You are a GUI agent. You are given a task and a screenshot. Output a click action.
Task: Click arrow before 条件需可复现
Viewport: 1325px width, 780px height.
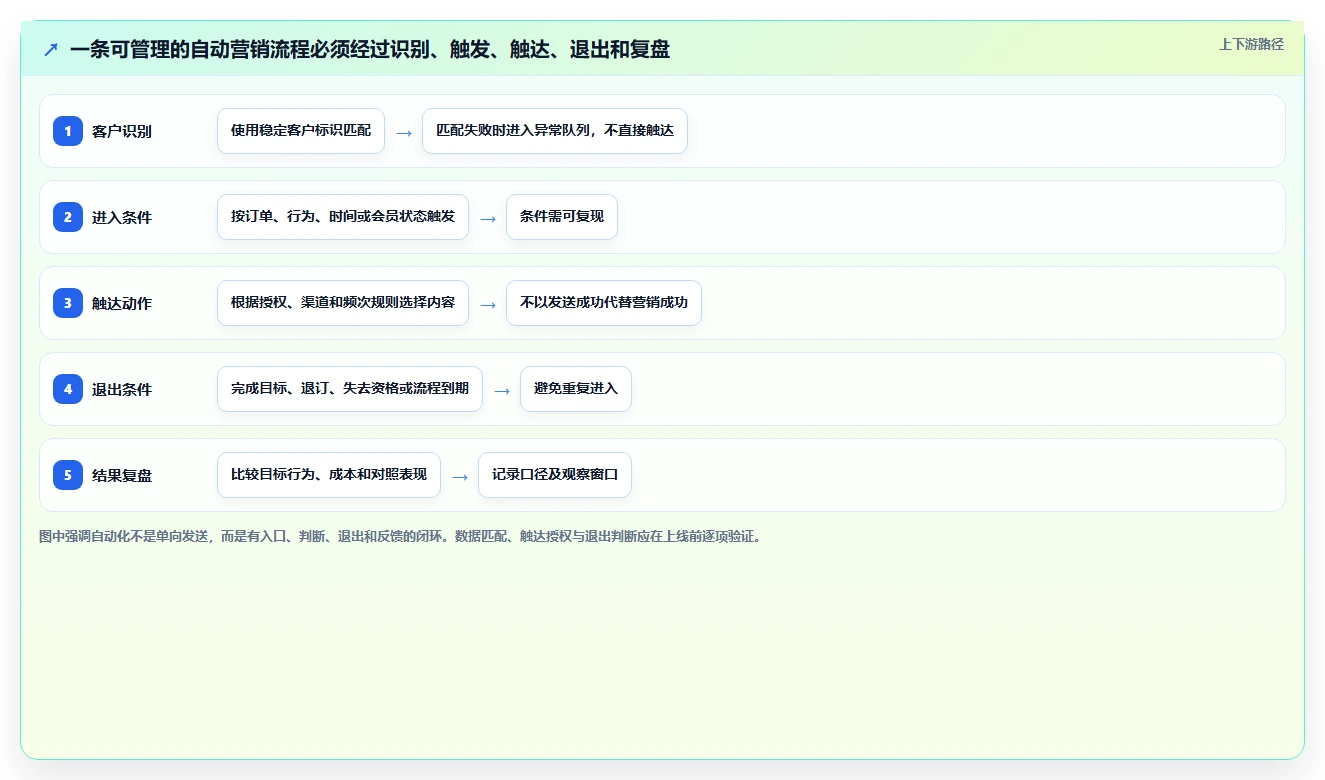point(488,218)
